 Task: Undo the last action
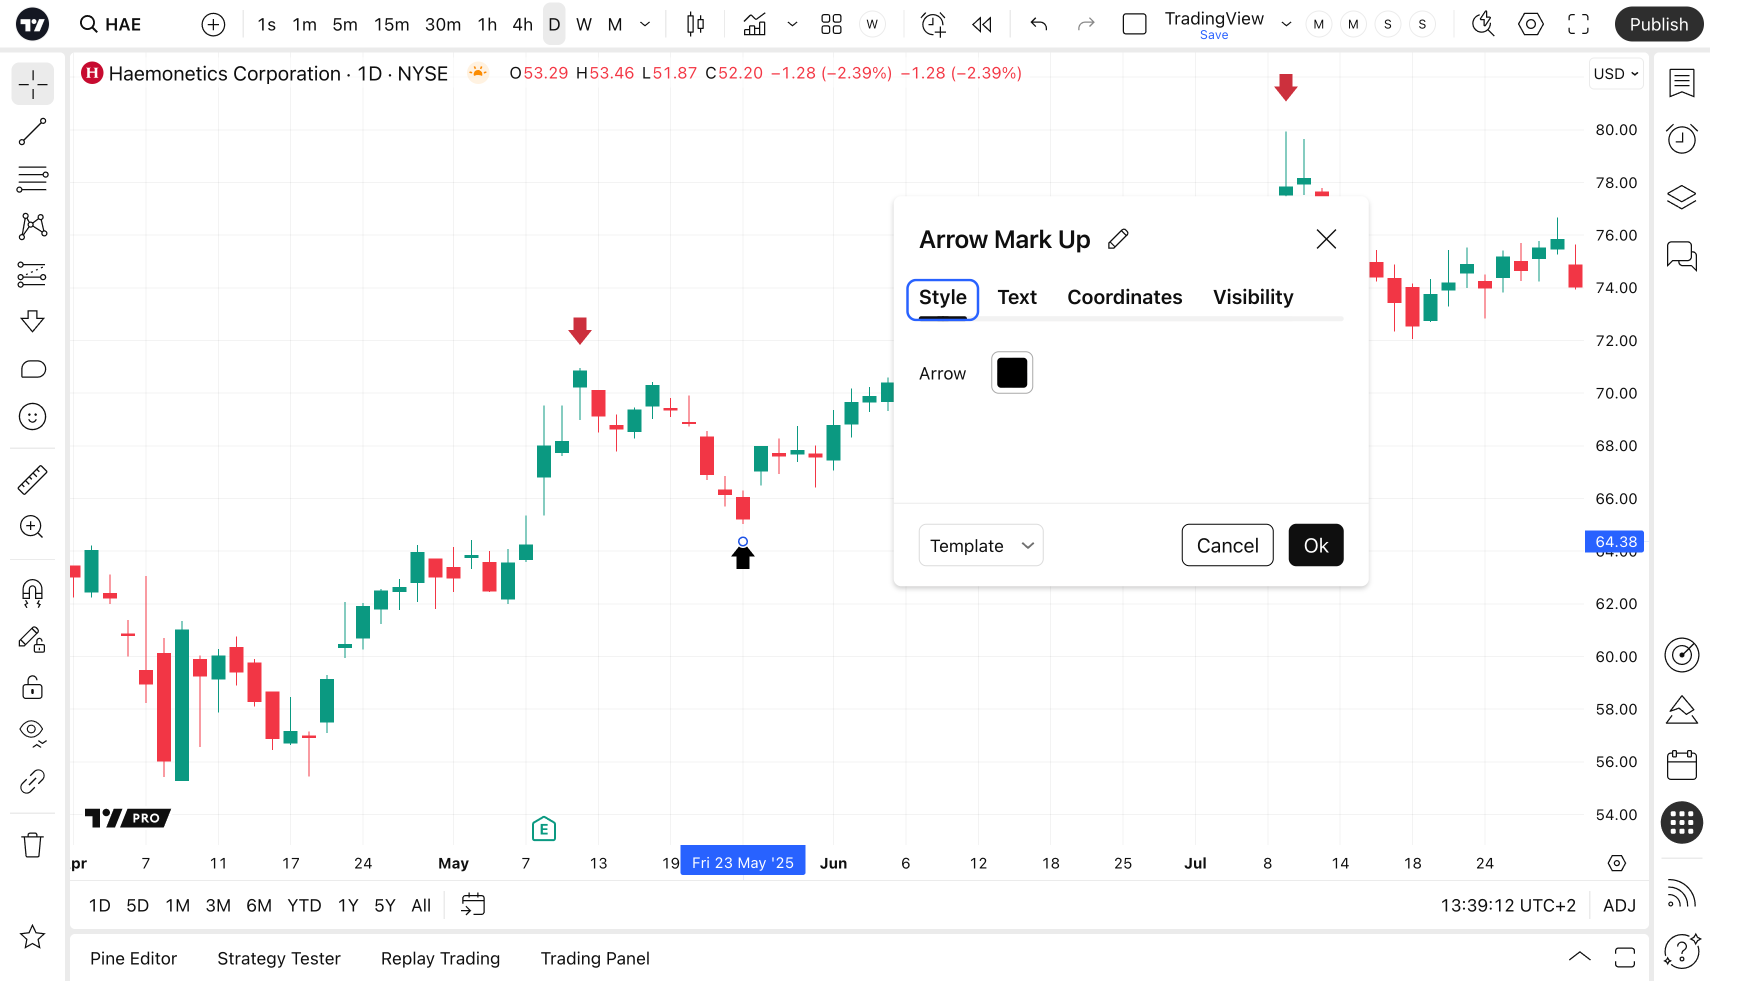[1039, 24]
